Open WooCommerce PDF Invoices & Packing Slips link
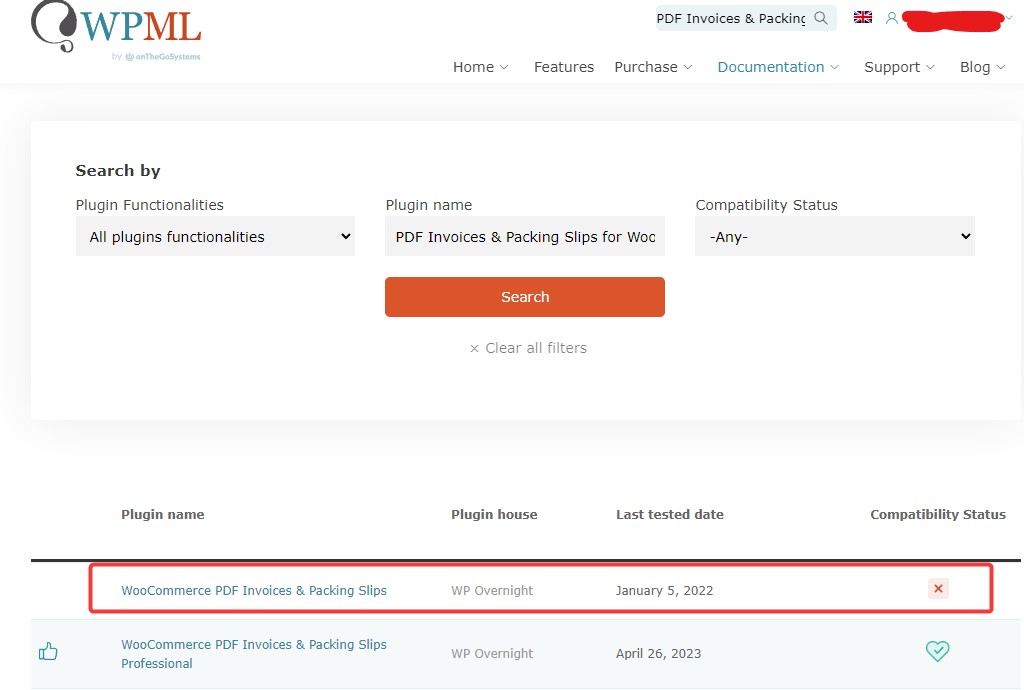 coord(254,590)
